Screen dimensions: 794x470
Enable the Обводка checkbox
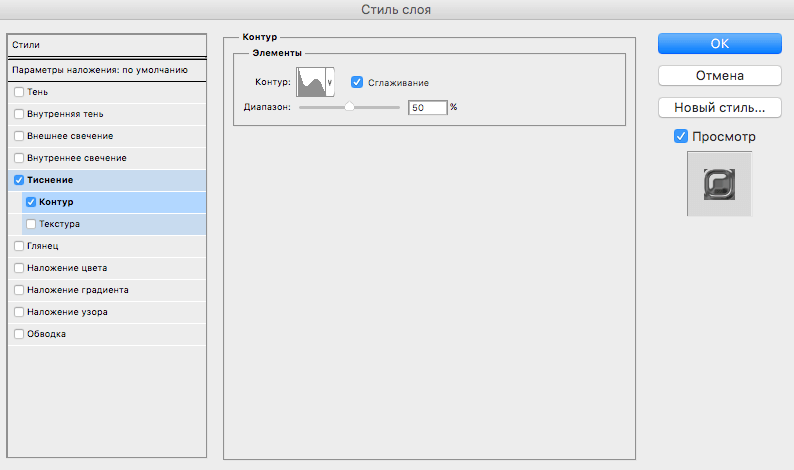click(19, 334)
